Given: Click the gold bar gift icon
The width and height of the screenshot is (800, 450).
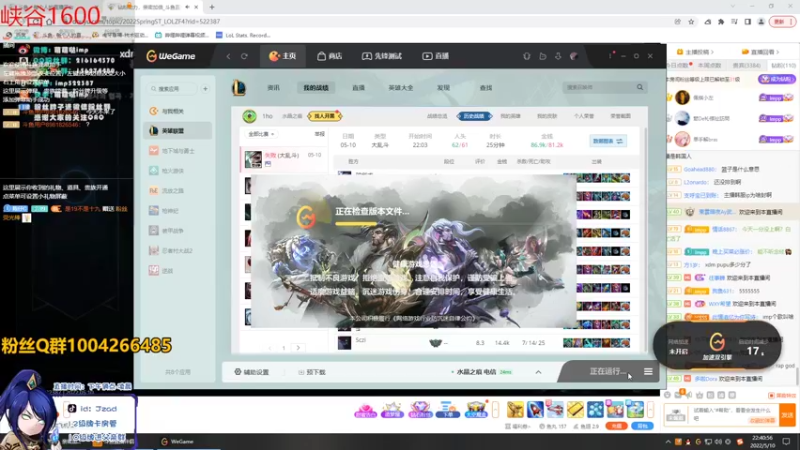Looking at the screenshot, I should (575, 409).
